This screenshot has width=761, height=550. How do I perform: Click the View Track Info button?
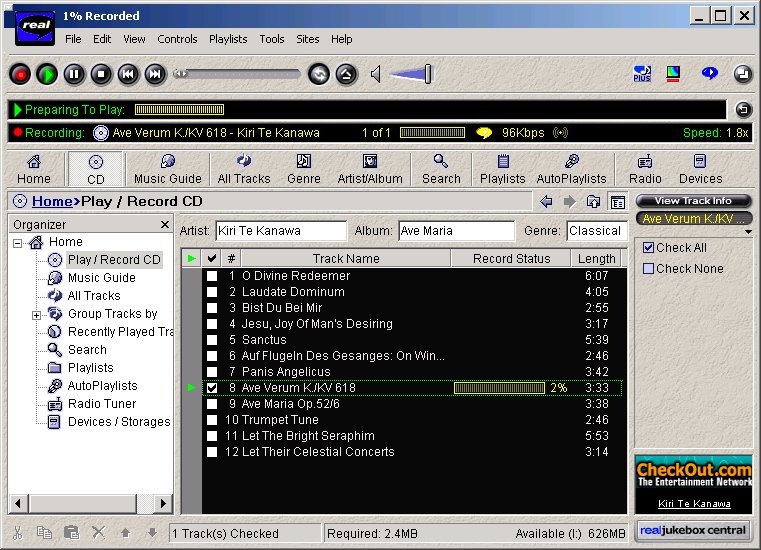pos(693,201)
